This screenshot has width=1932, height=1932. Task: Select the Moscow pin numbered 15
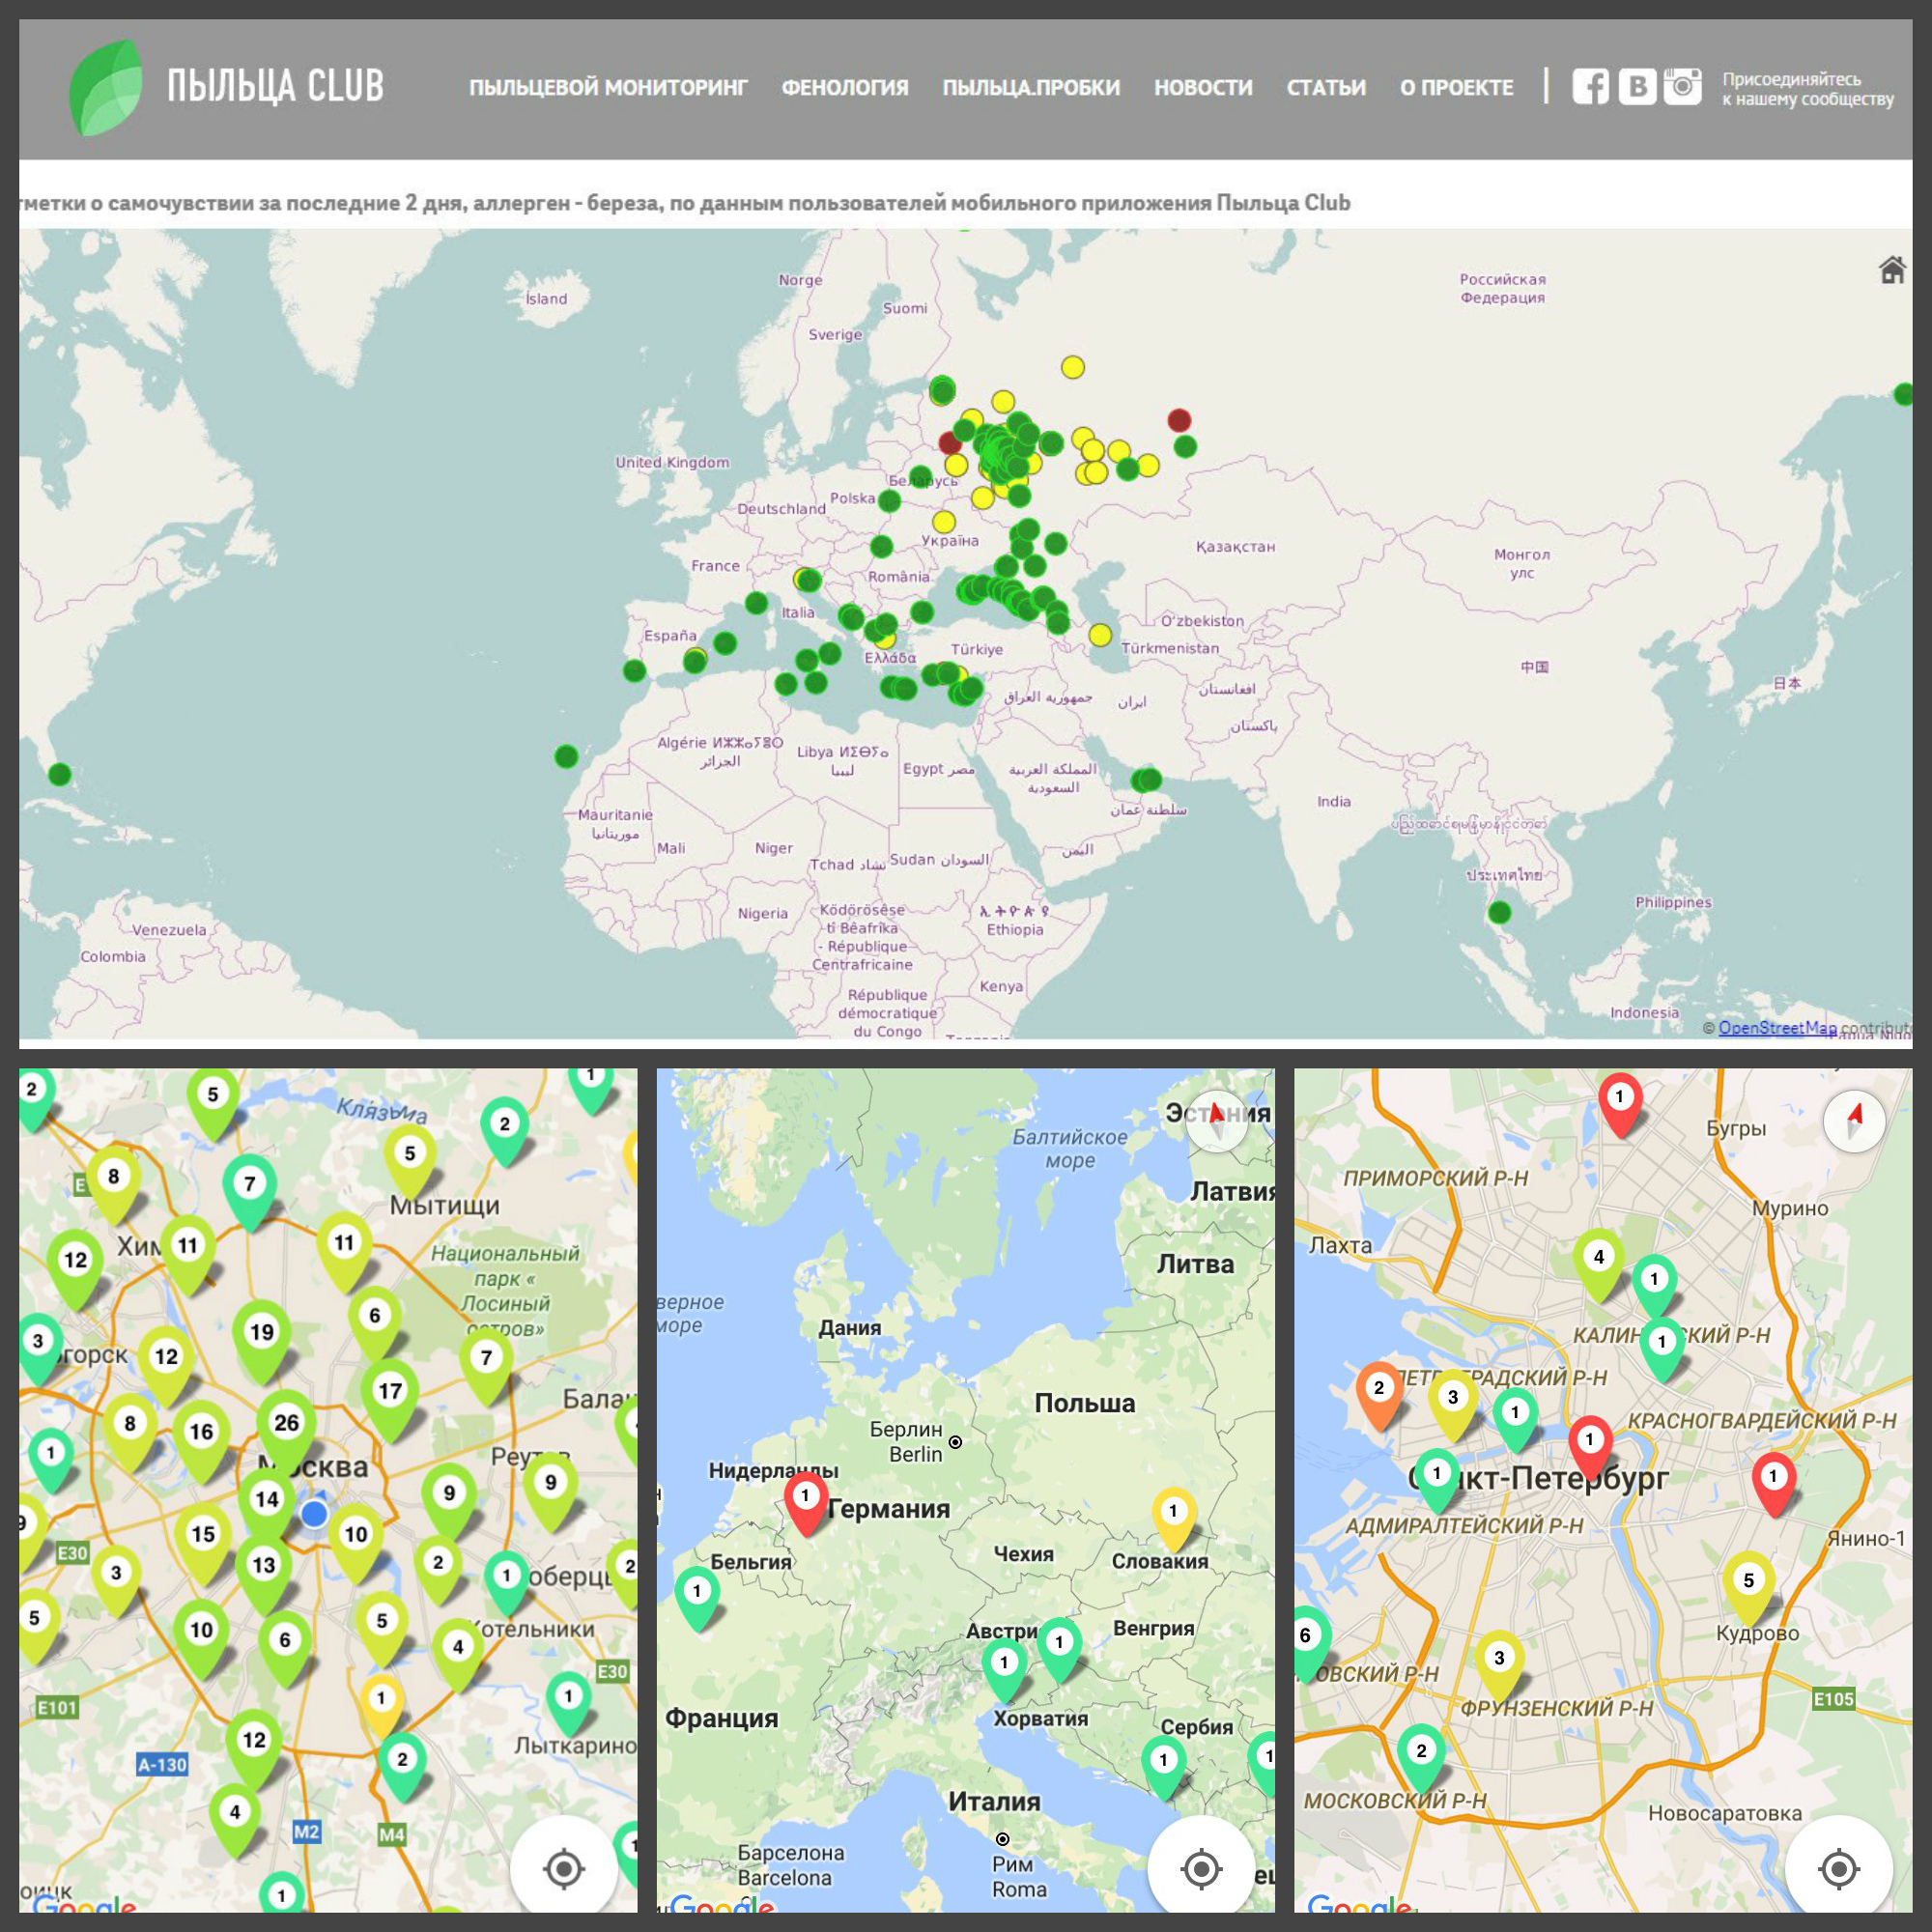click(203, 1538)
